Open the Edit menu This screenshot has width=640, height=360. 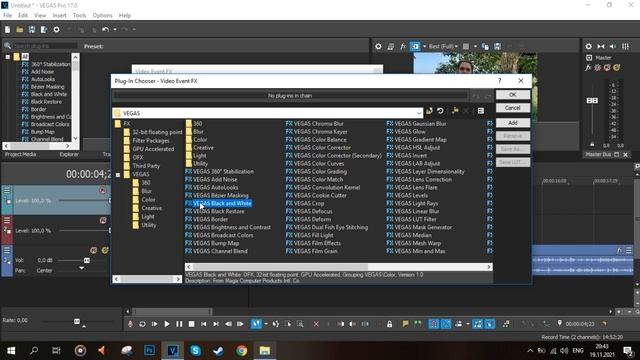[23, 16]
